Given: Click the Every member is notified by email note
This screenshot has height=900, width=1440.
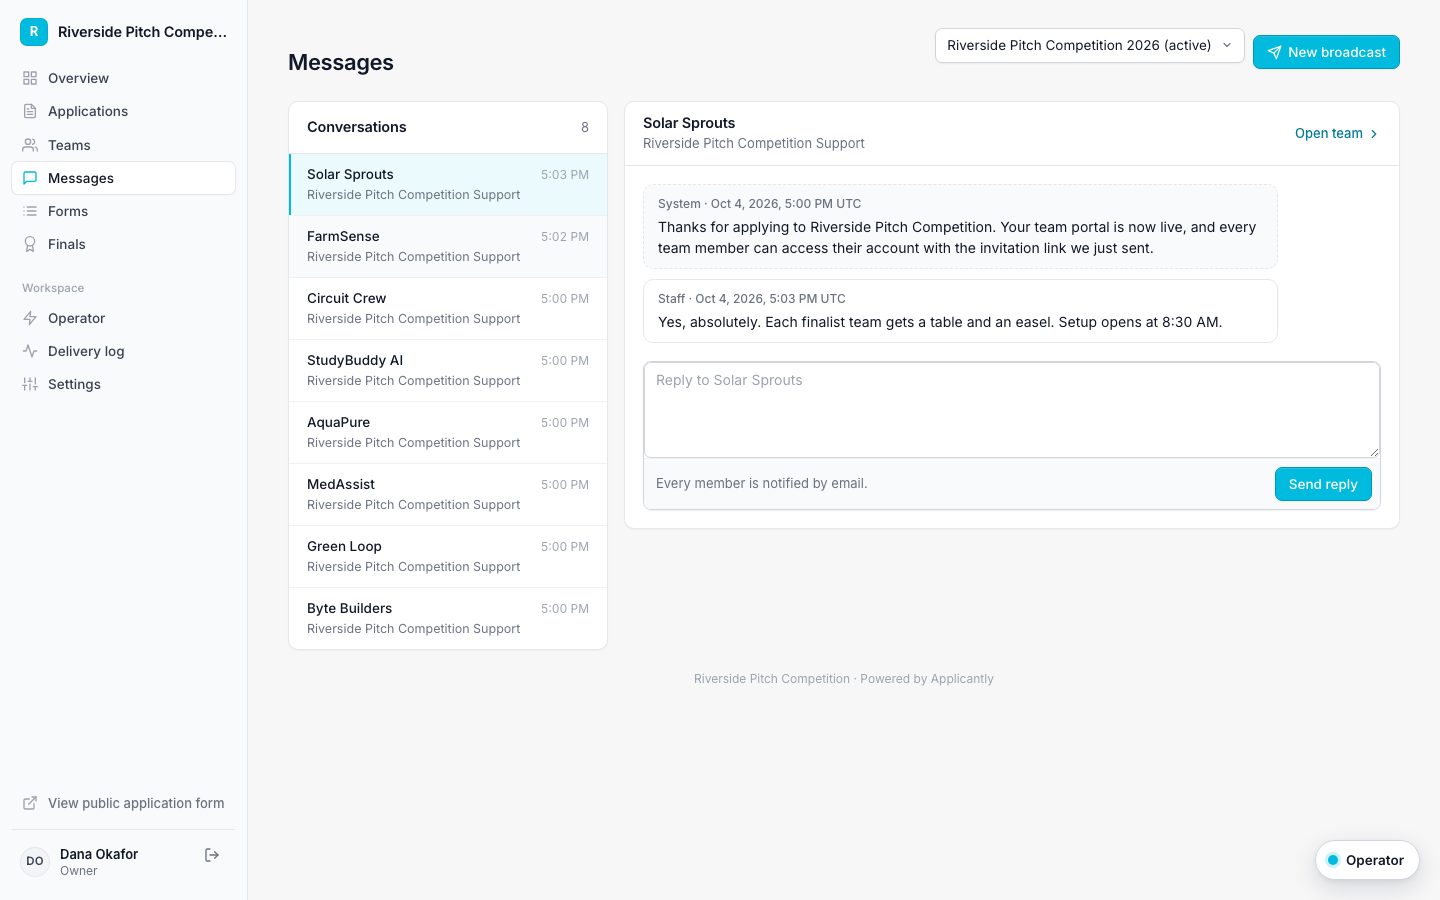Looking at the screenshot, I should [x=762, y=484].
